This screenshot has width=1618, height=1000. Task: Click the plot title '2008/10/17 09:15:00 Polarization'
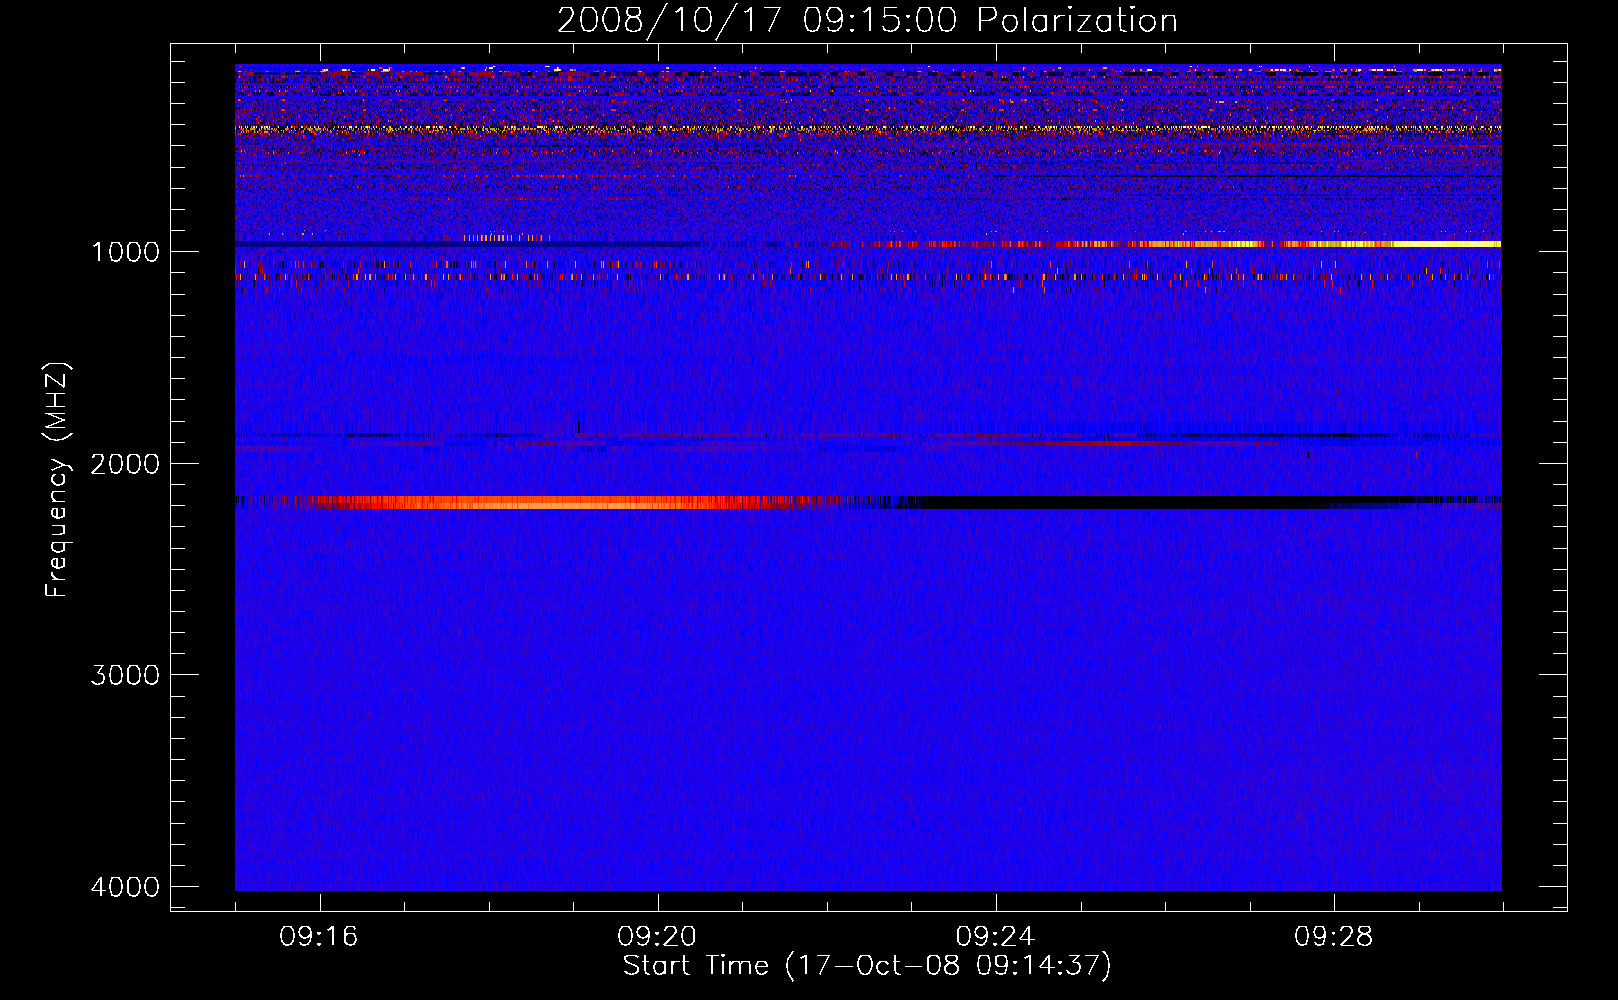click(x=867, y=21)
